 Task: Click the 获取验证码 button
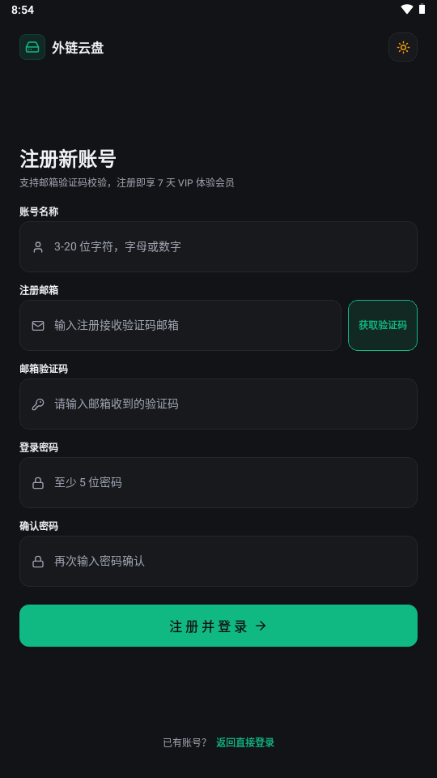coord(383,325)
